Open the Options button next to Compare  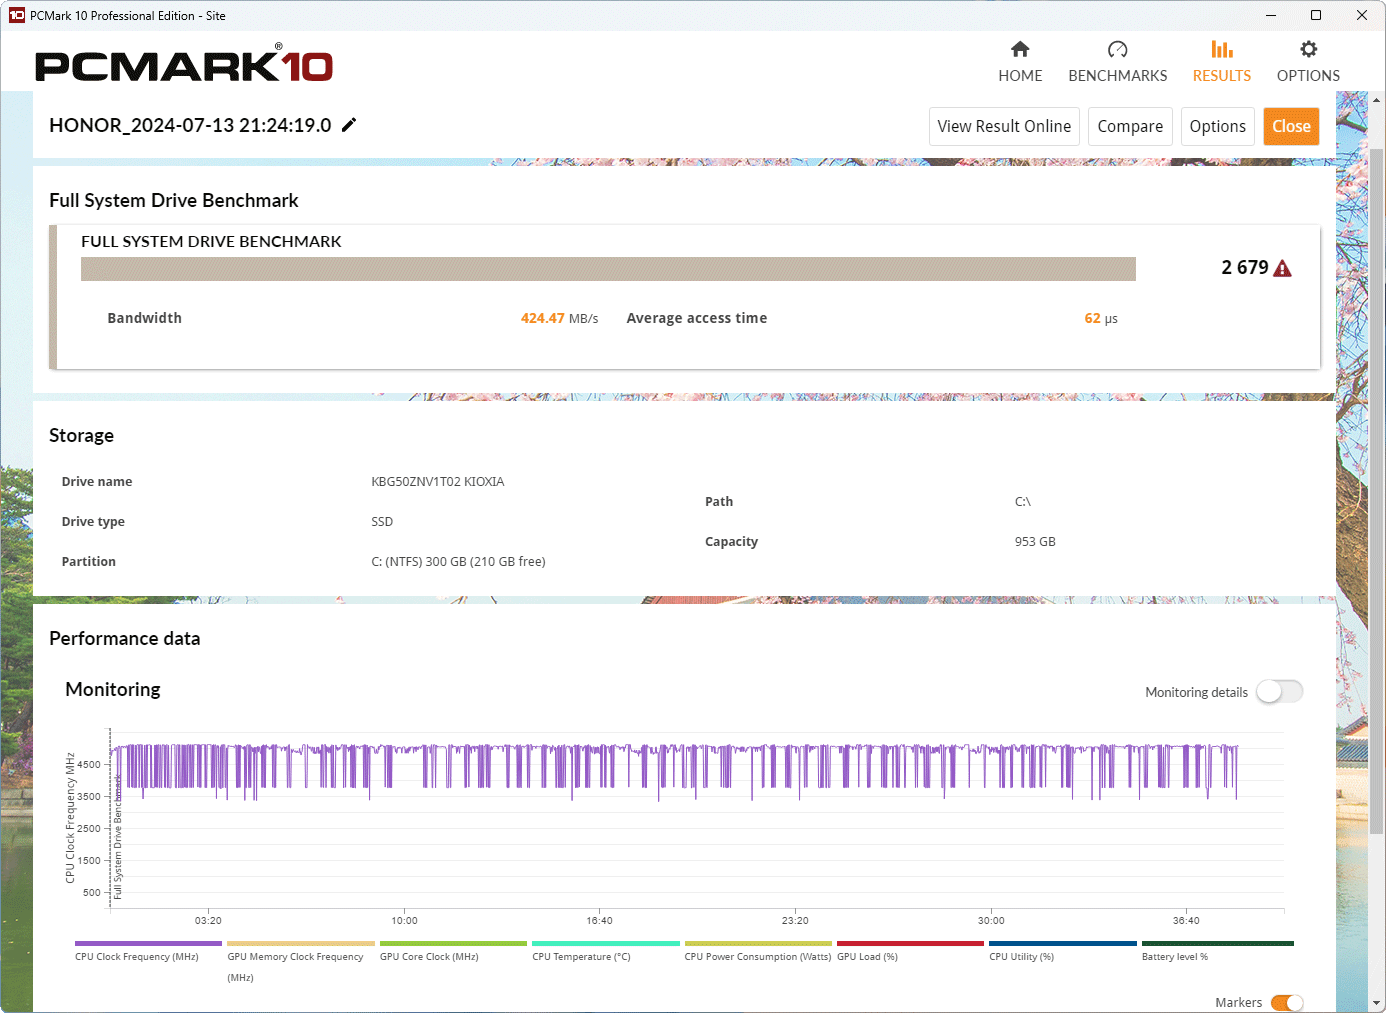(1217, 127)
